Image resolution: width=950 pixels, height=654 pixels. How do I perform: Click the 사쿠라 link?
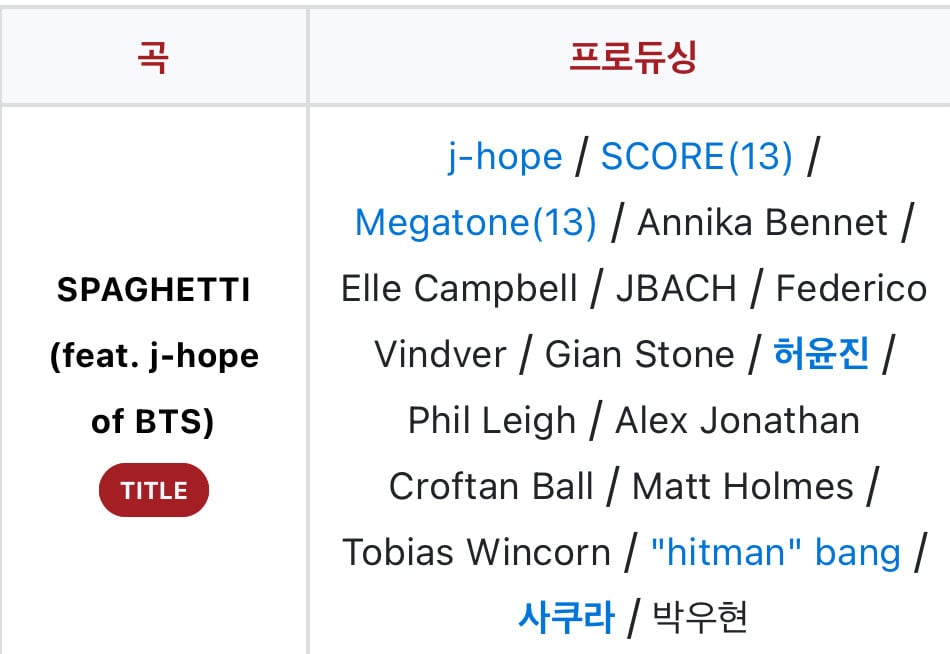tap(566, 617)
